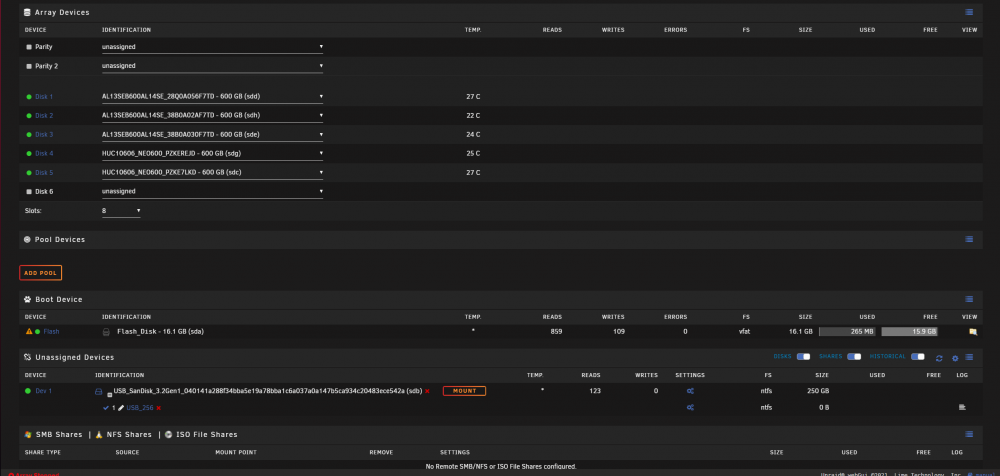Open Parity device dropdown
Screen dimensions: 1000x476
(x=212, y=47)
